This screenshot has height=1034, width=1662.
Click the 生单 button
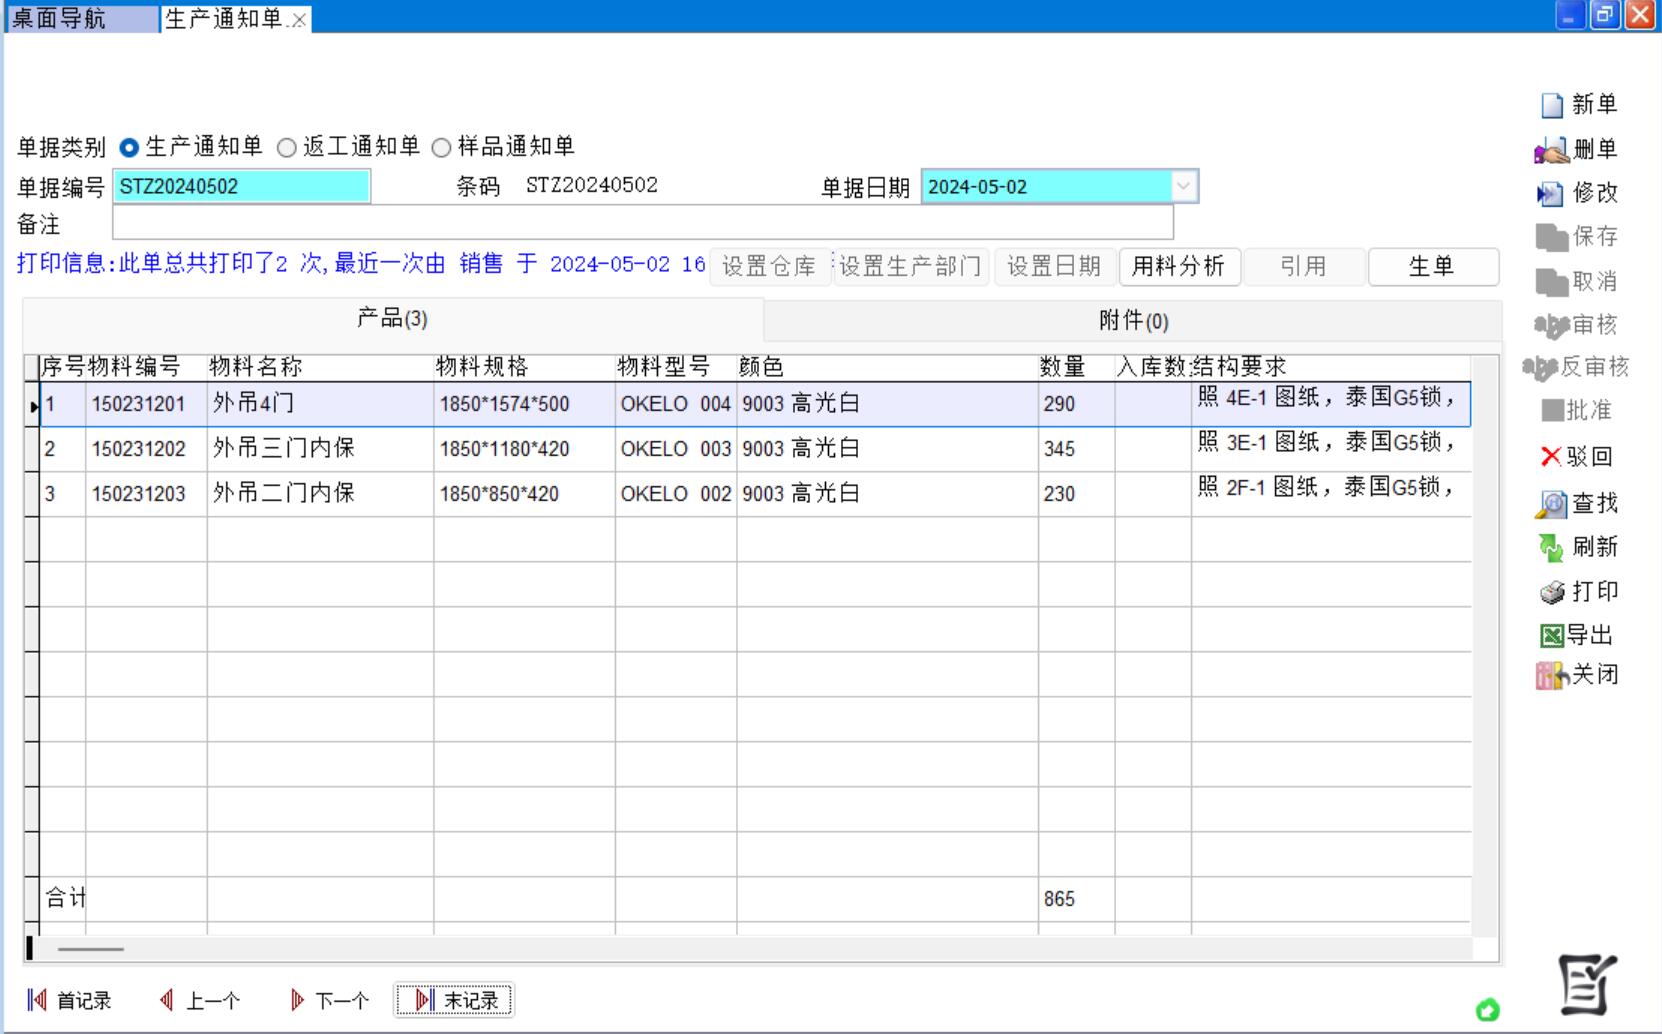coord(1431,266)
